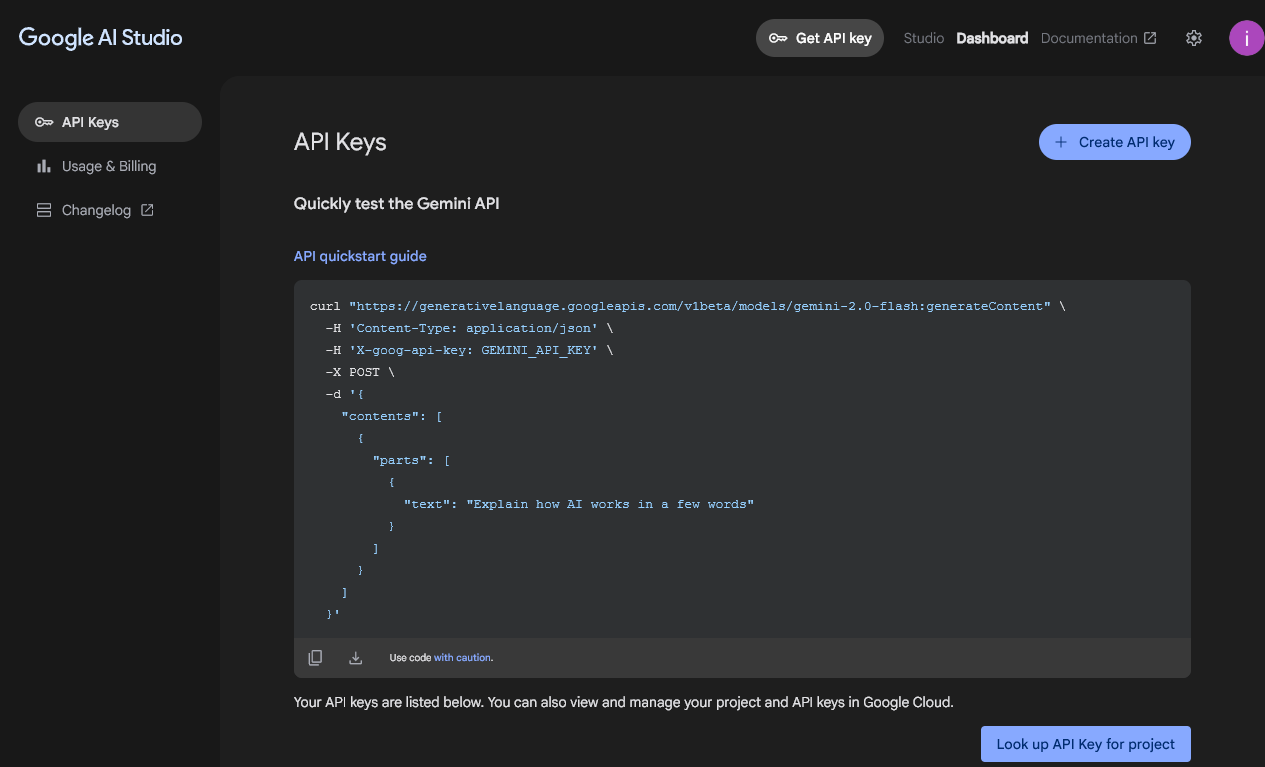Screen dimensions: 1265x767
Task: Open settings via the gear icon
Action: (x=1193, y=38)
